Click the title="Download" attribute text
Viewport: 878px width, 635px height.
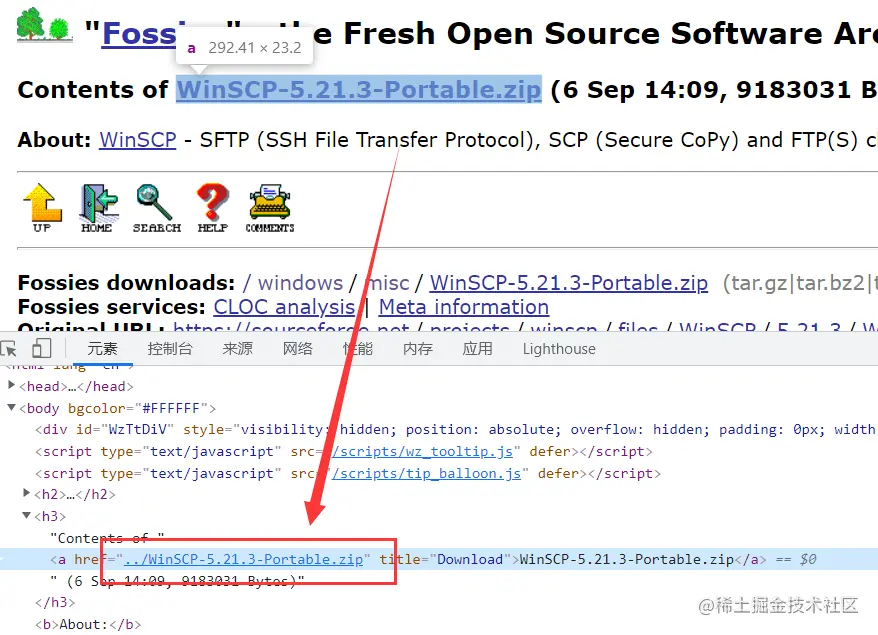[445, 559]
